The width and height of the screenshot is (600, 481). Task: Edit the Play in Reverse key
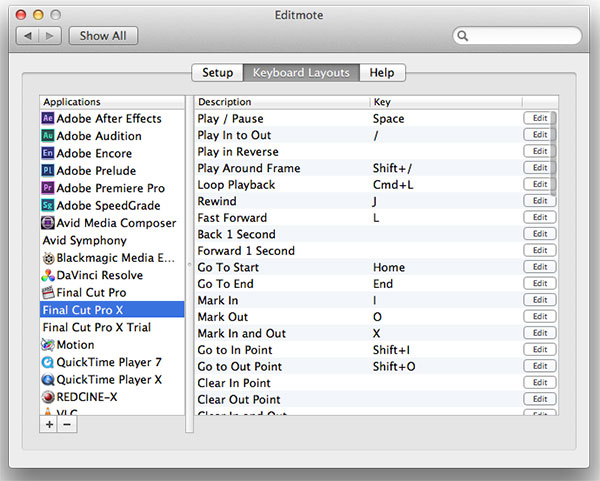pos(540,151)
